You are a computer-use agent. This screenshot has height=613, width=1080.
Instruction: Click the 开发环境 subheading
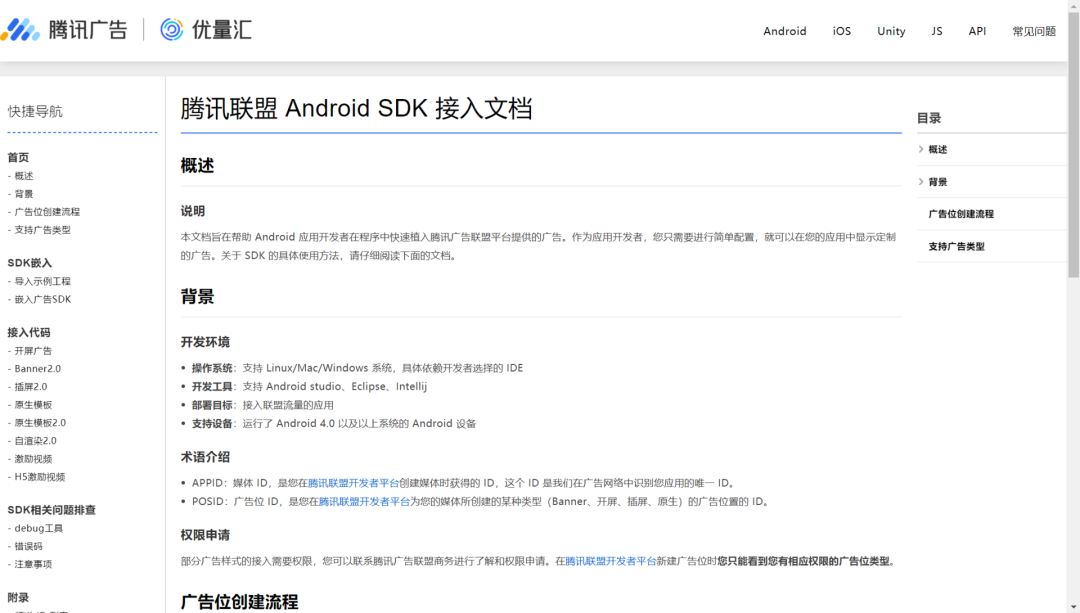pyautogui.click(x=205, y=342)
